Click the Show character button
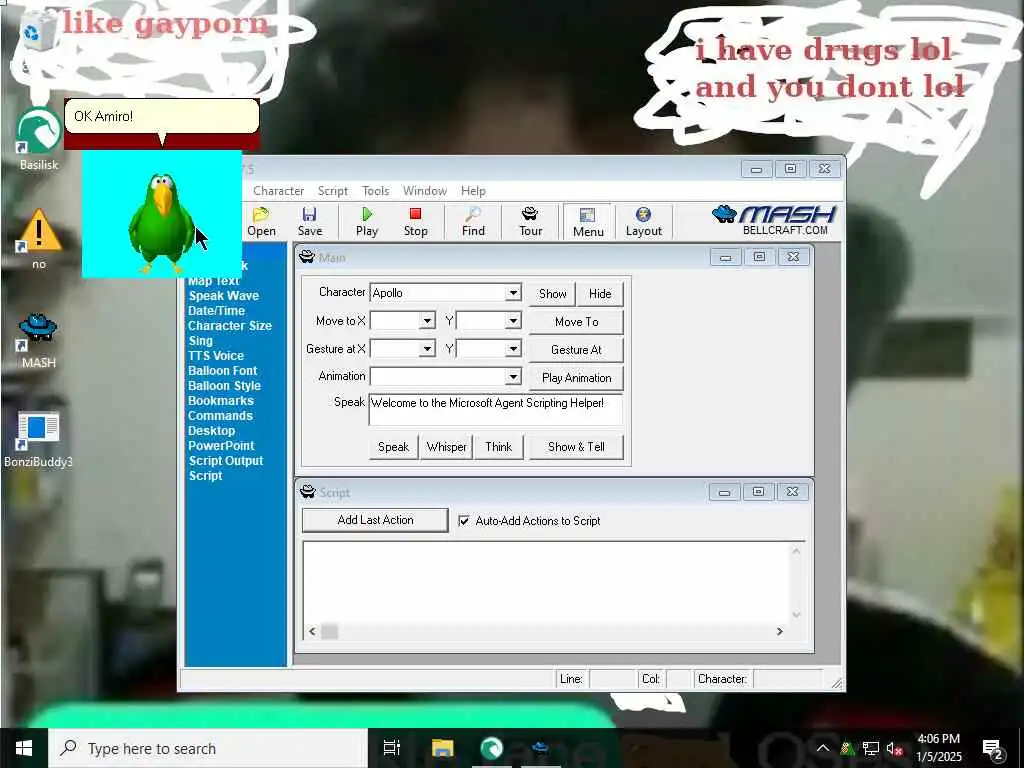The image size is (1024, 768). [x=552, y=294]
